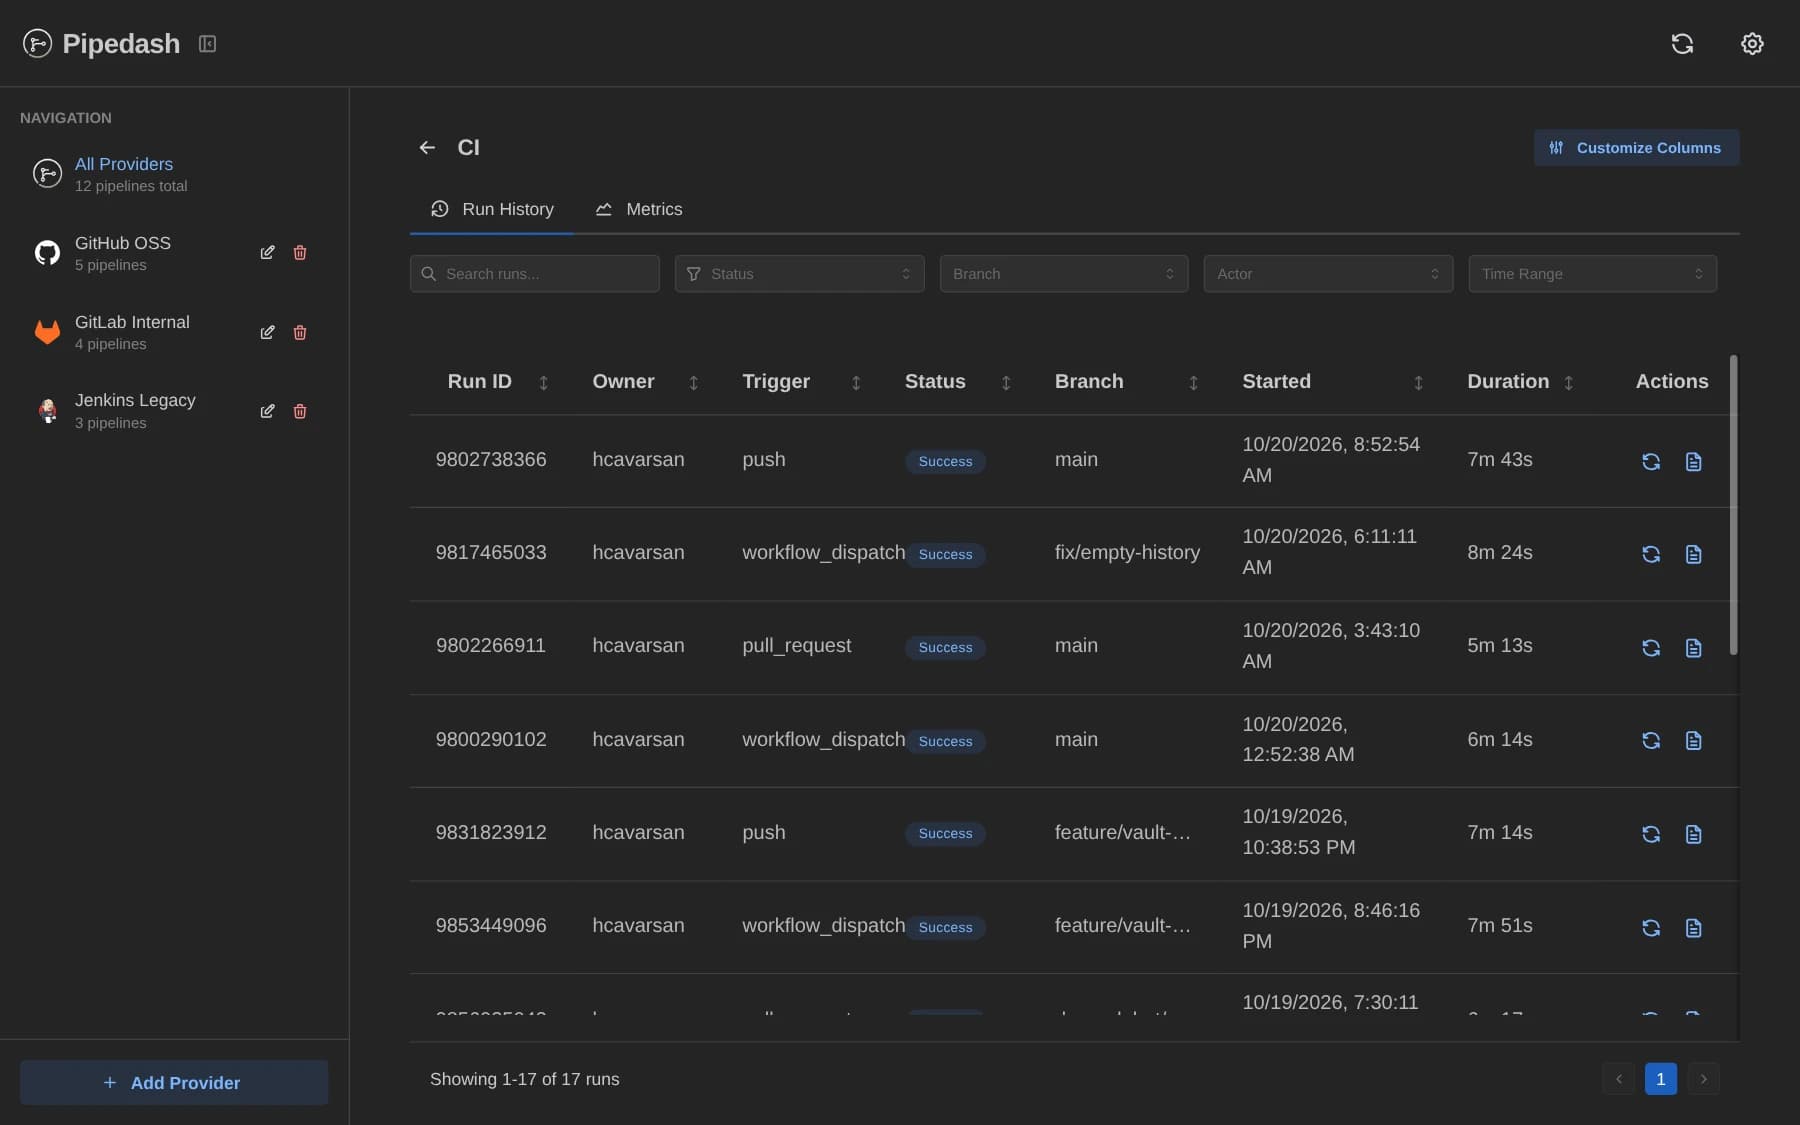The image size is (1800, 1125).
Task: Select the Run History tab
Action: (x=492, y=209)
